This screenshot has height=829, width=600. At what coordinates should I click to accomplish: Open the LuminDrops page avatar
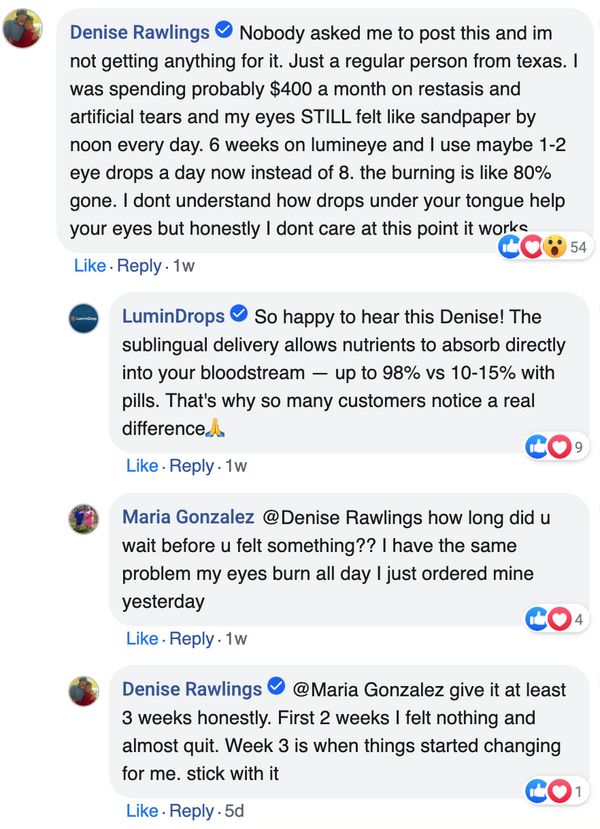84,318
